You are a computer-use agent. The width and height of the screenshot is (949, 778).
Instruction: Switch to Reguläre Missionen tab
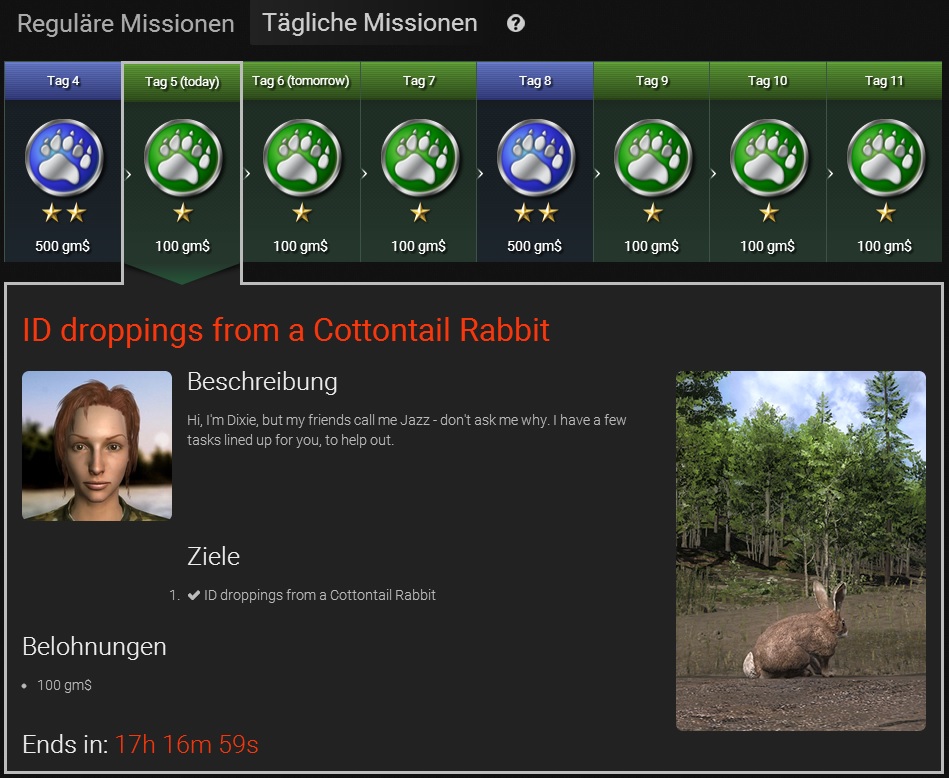tap(125, 24)
